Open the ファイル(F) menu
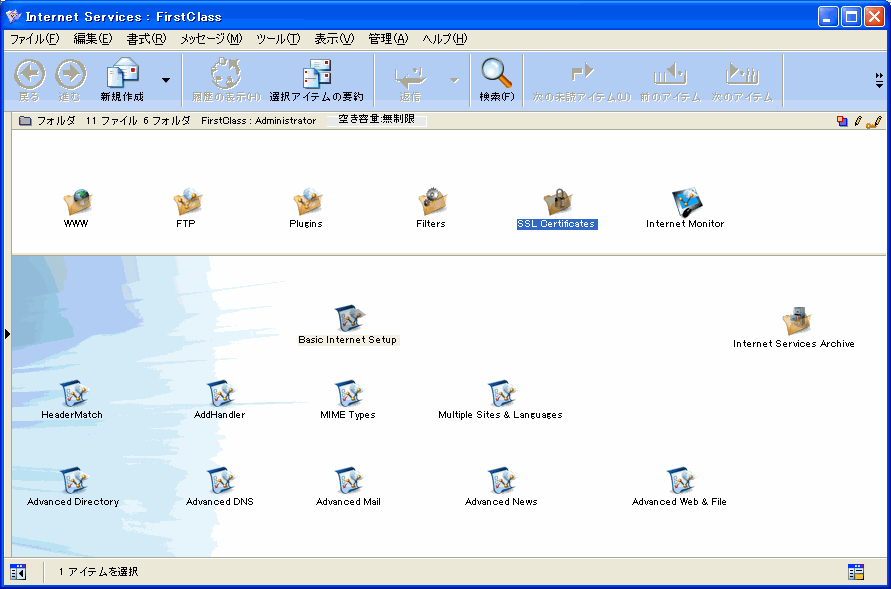 click(x=35, y=39)
